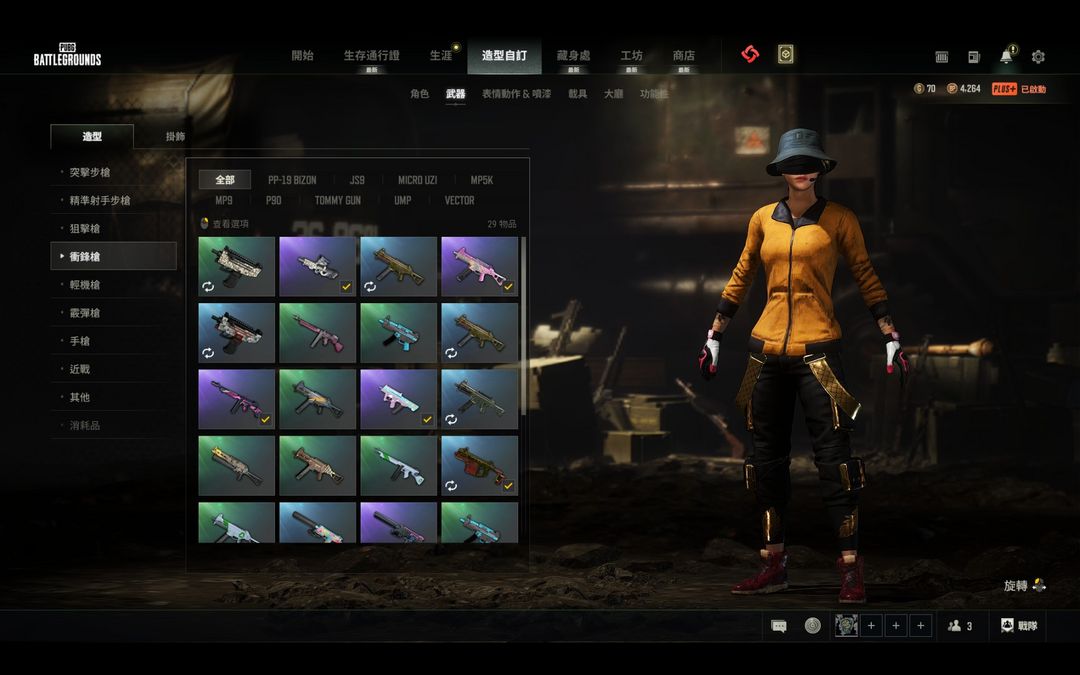
Task: Select the 造型自訂 tab
Action: pyautogui.click(x=504, y=56)
